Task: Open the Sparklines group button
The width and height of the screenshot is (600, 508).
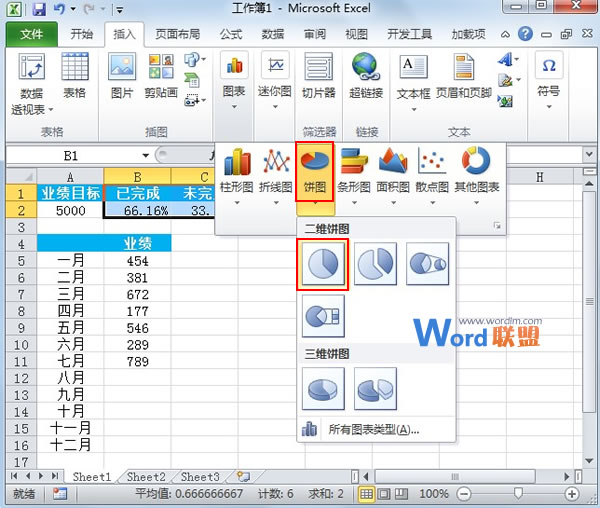Action: [275, 81]
